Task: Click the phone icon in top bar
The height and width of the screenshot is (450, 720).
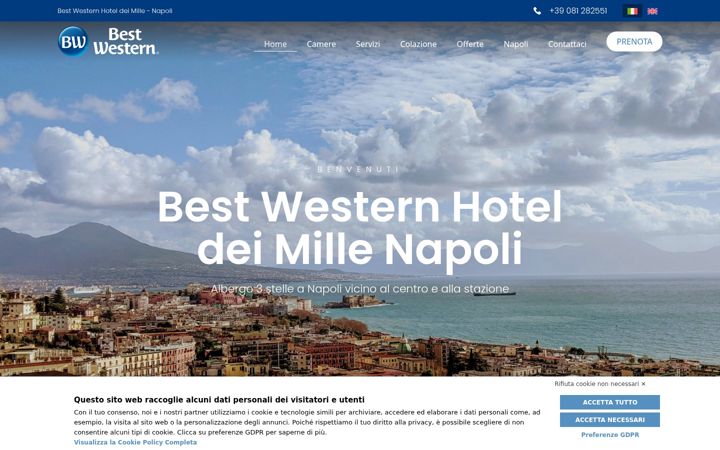Action: 537,11
